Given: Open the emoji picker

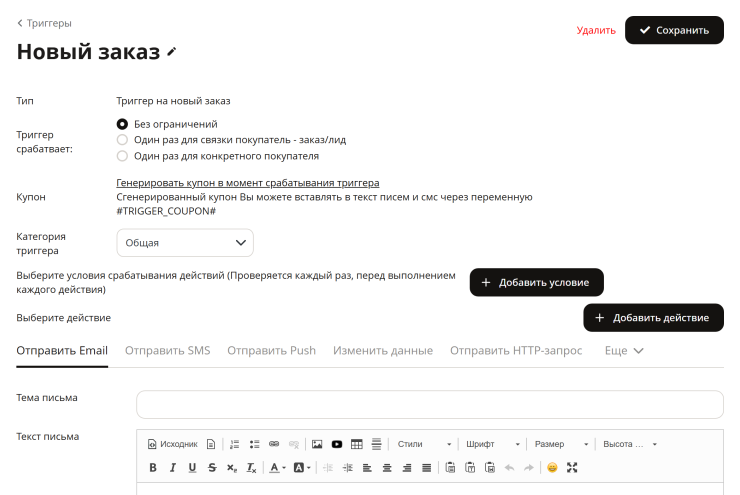Looking at the screenshot, I should 552,468.
